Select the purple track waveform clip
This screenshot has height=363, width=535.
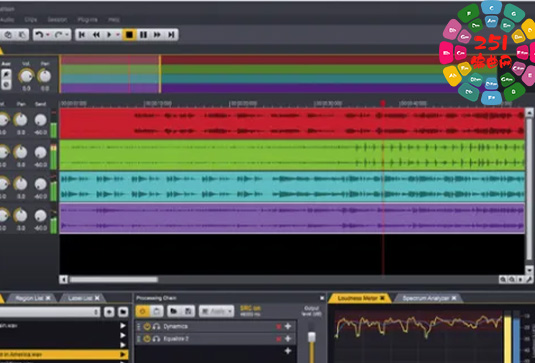292,218
